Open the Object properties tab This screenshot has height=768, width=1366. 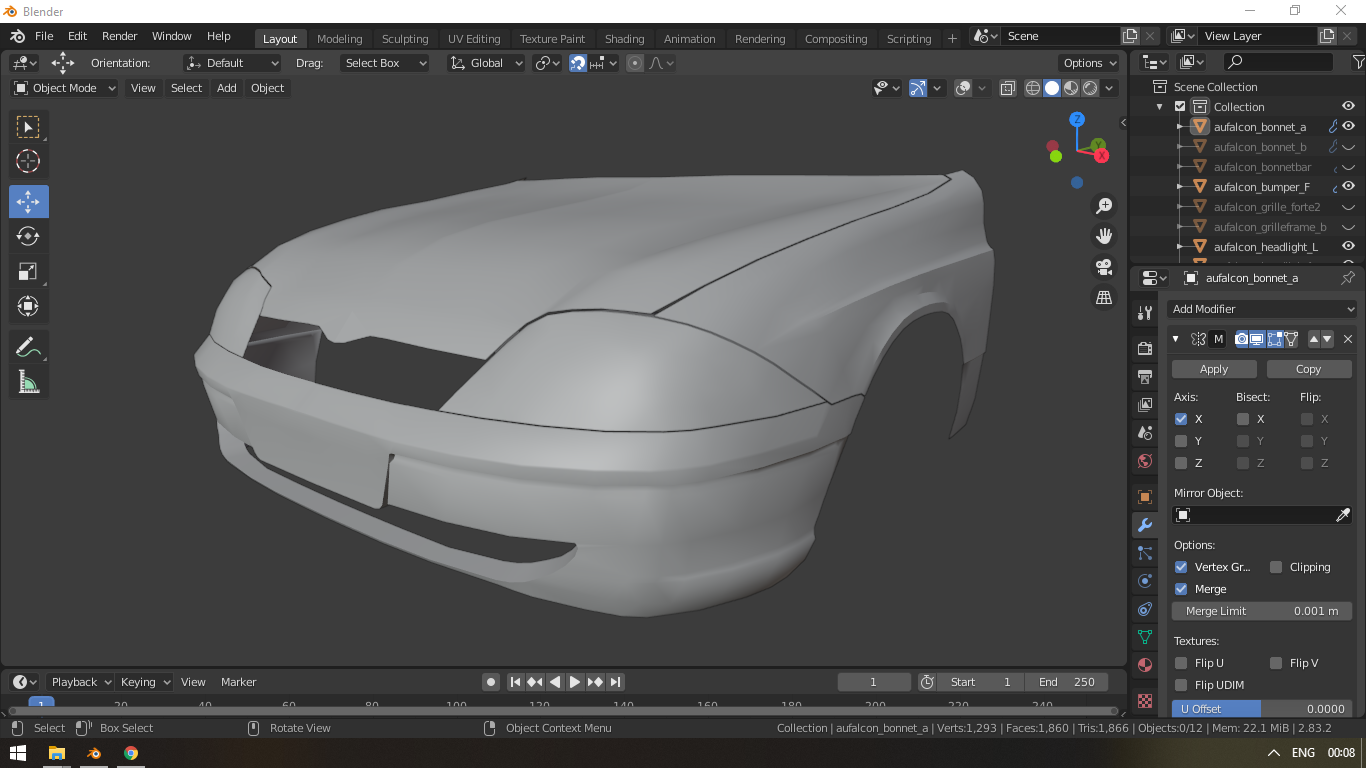[x=1145, y=497]
